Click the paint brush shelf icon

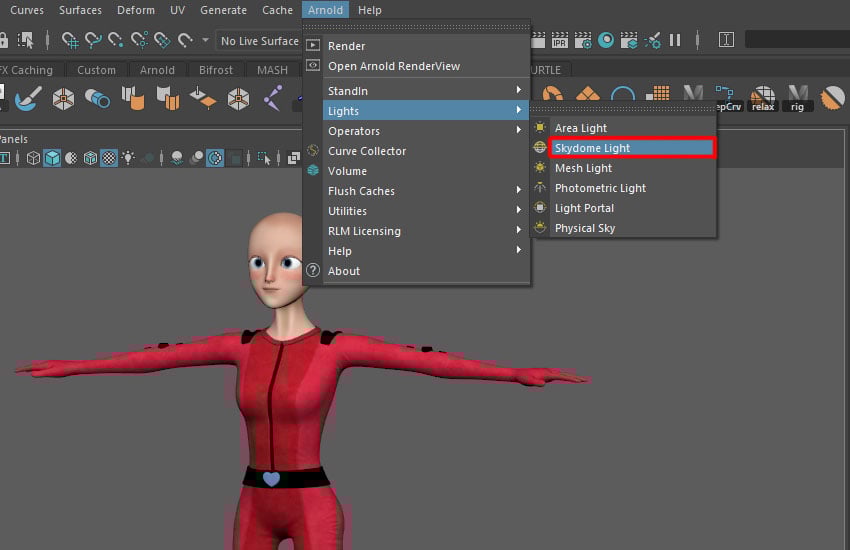click(28, 98)
